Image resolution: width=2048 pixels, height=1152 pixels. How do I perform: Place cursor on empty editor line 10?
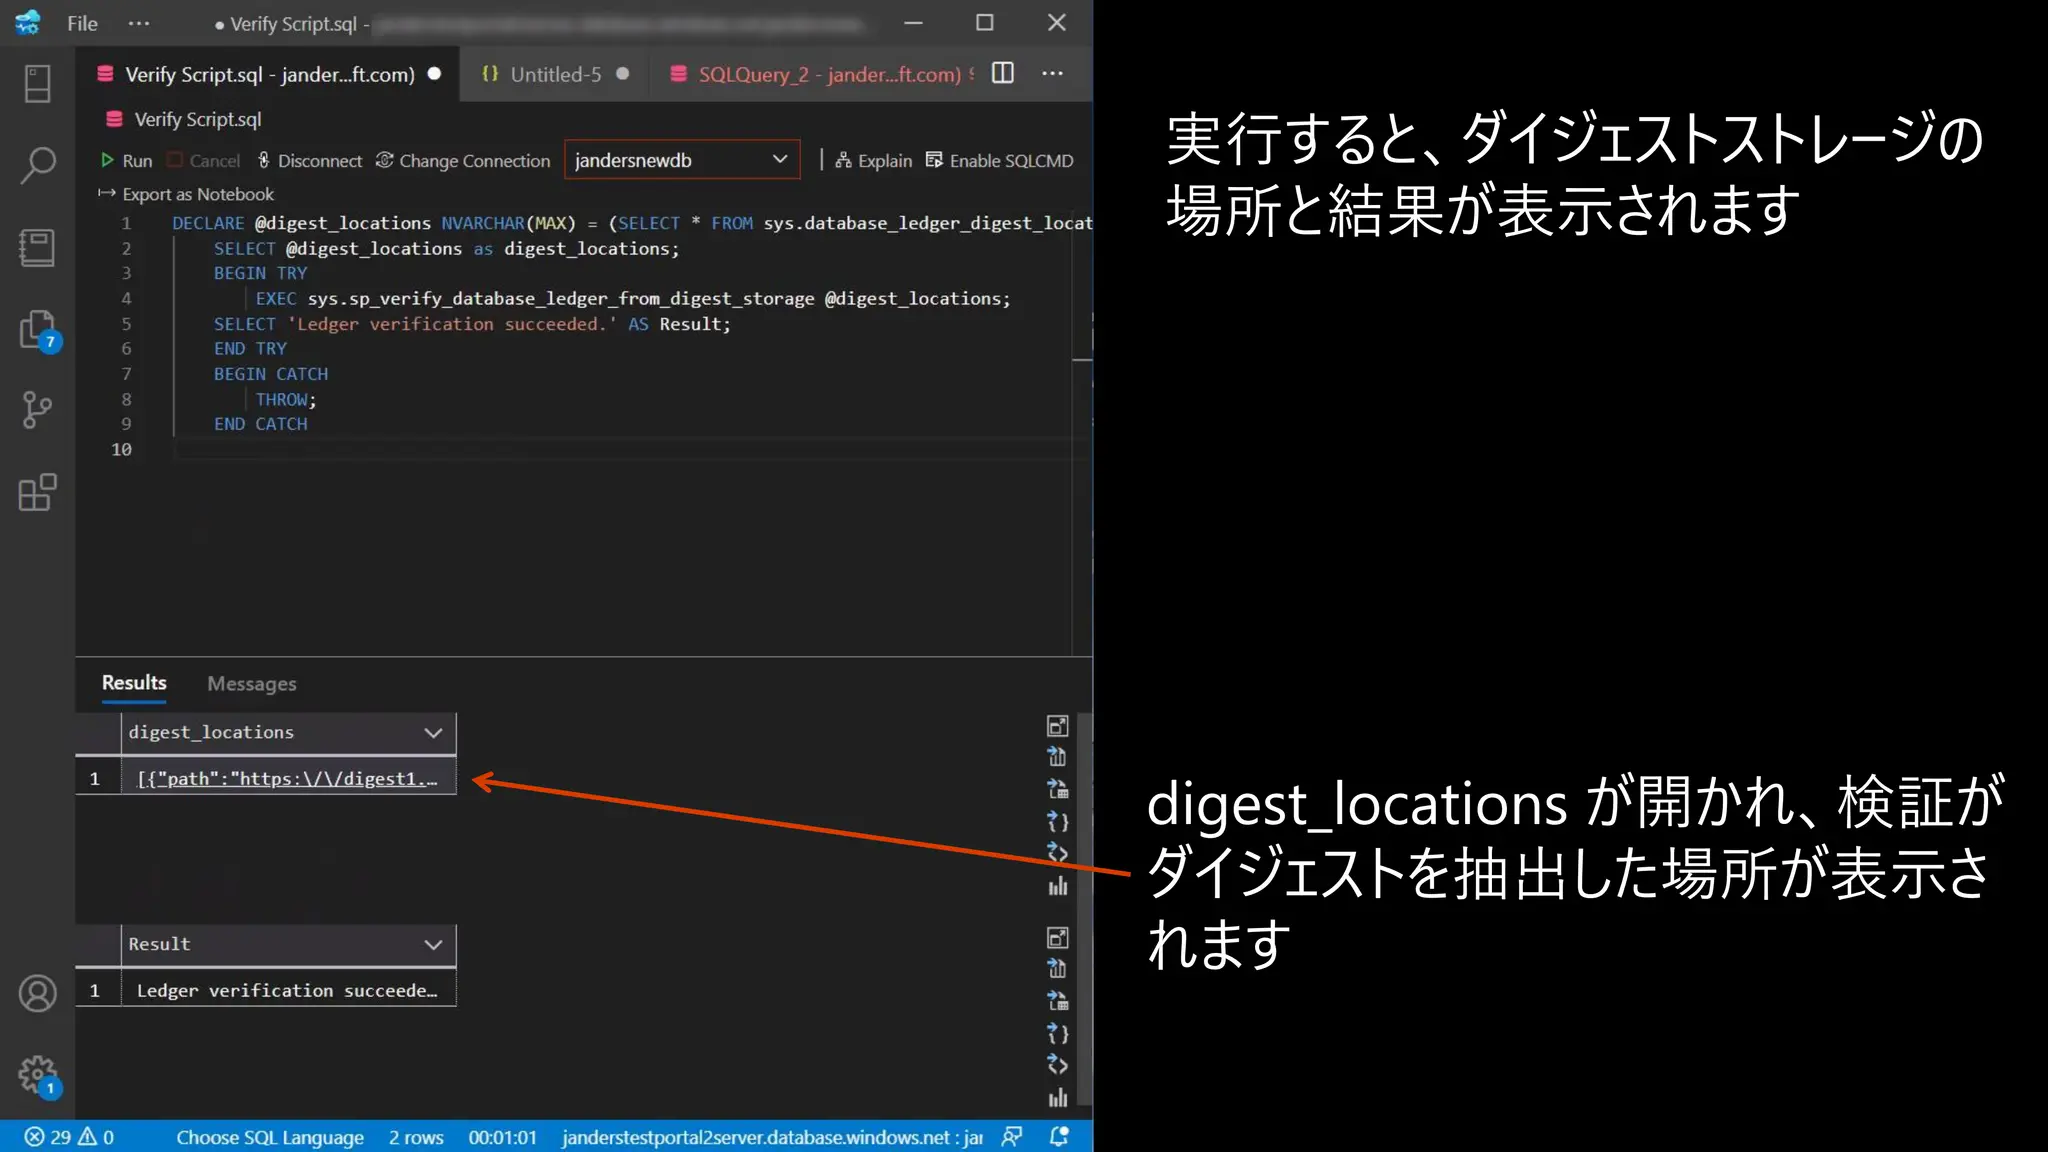pyautogui.click(x=630, y=449)
